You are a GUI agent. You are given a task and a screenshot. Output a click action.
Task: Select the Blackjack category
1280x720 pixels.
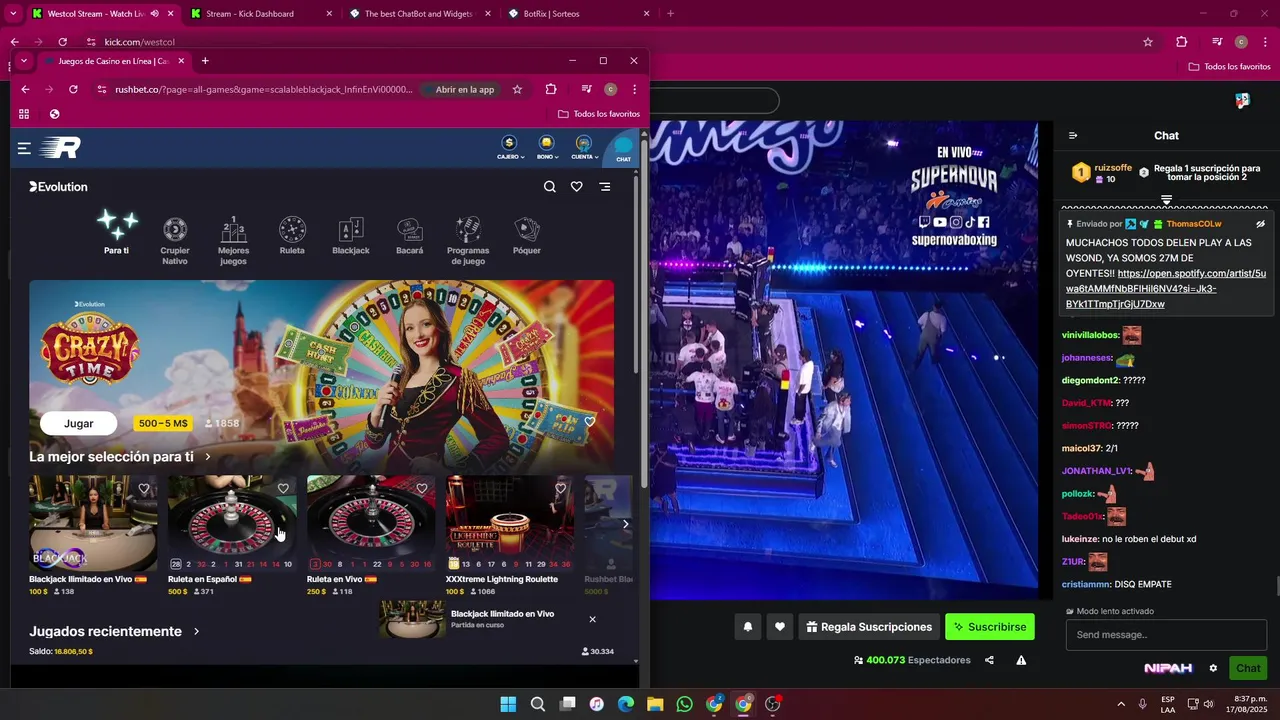click(351, 235)
